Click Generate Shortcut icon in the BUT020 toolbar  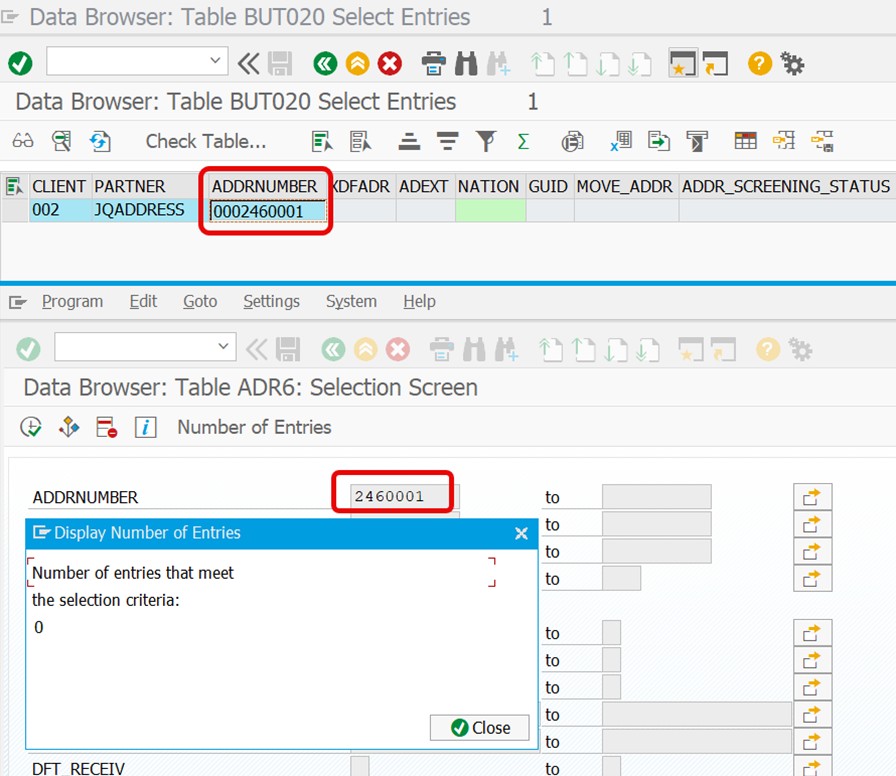coord(715,63)
